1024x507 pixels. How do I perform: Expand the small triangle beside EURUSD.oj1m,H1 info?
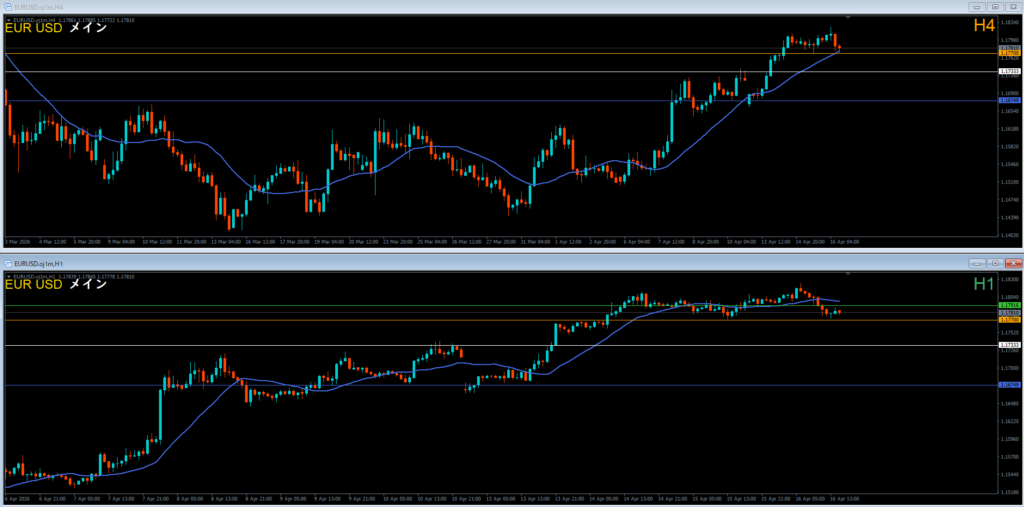click(9, 275)
